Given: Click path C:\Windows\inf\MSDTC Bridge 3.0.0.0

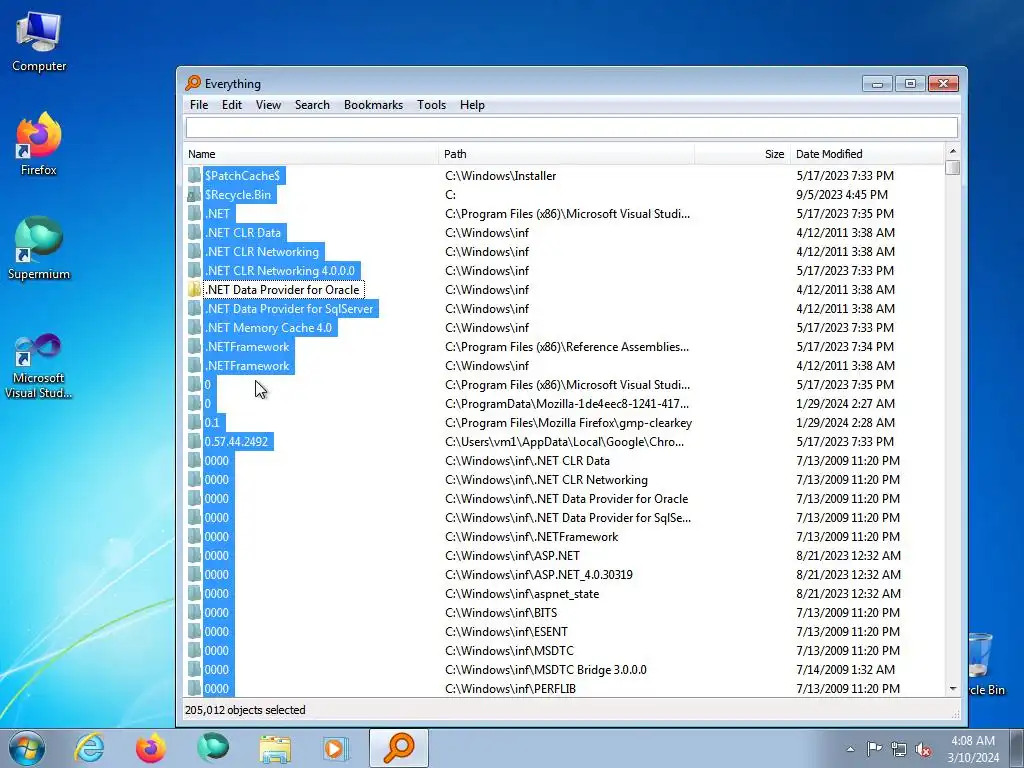Looking at the screenshot, I should 546,669.
